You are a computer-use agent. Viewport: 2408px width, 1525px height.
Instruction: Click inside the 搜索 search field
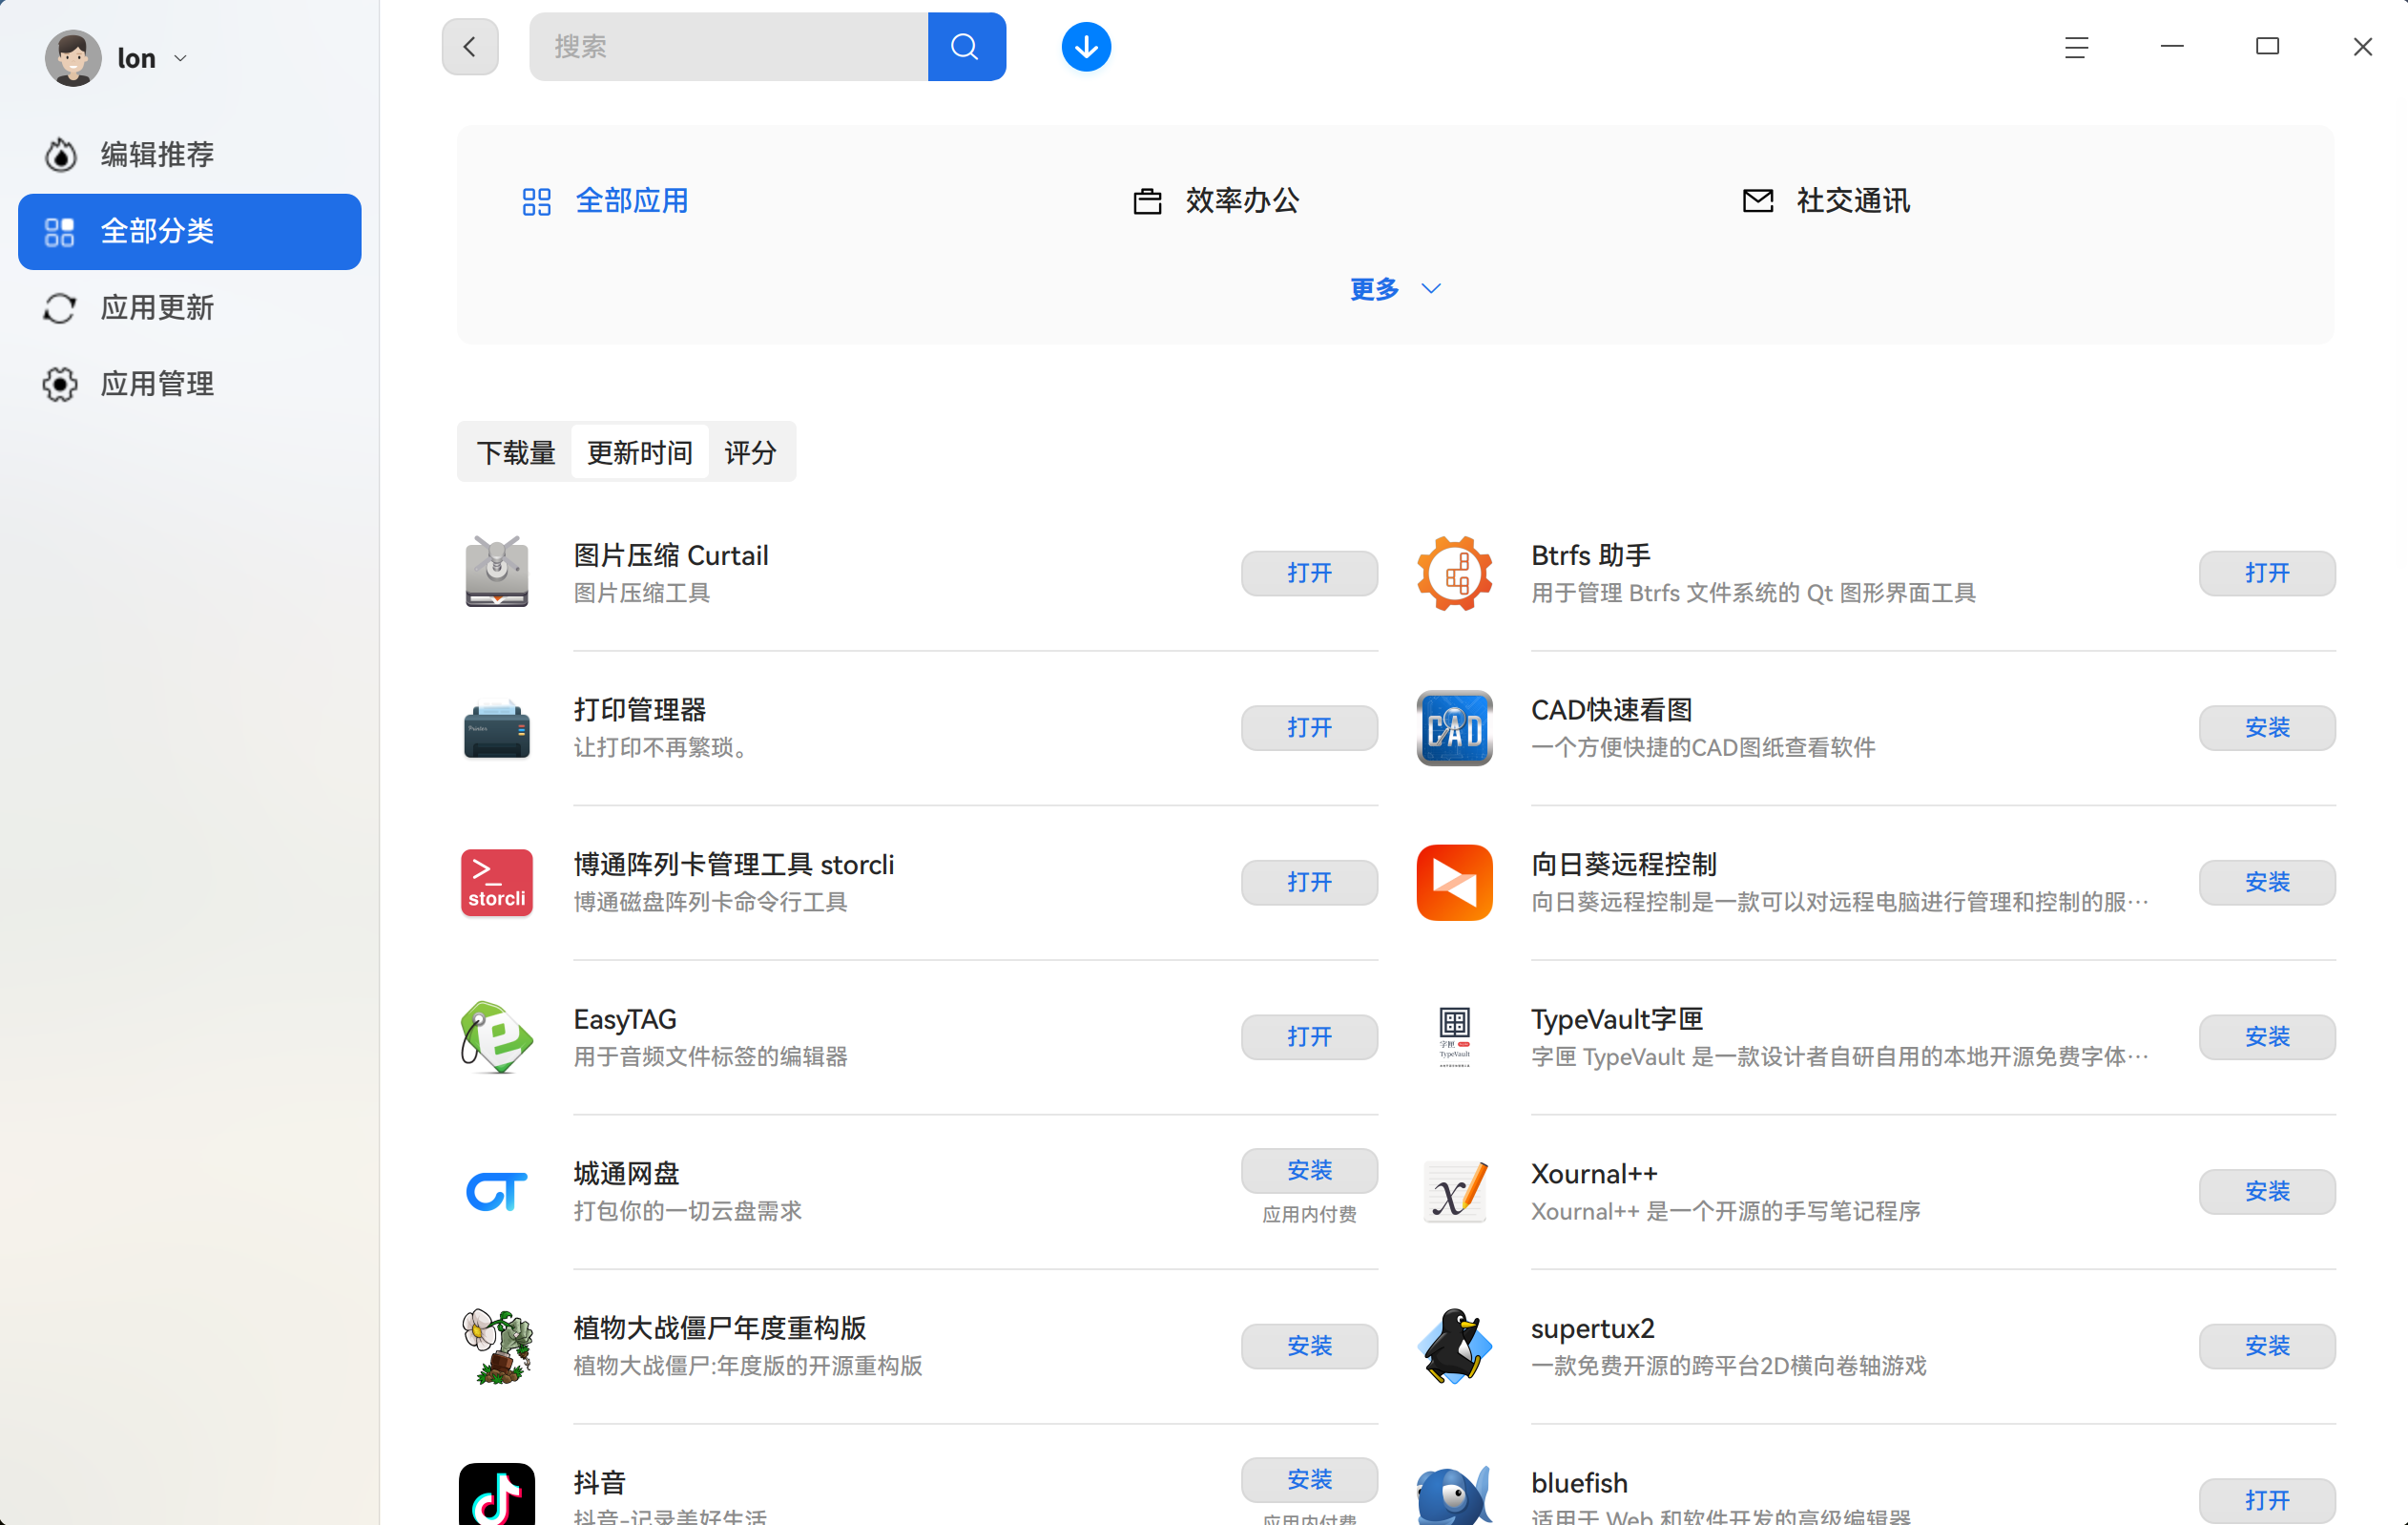(730, 46)
